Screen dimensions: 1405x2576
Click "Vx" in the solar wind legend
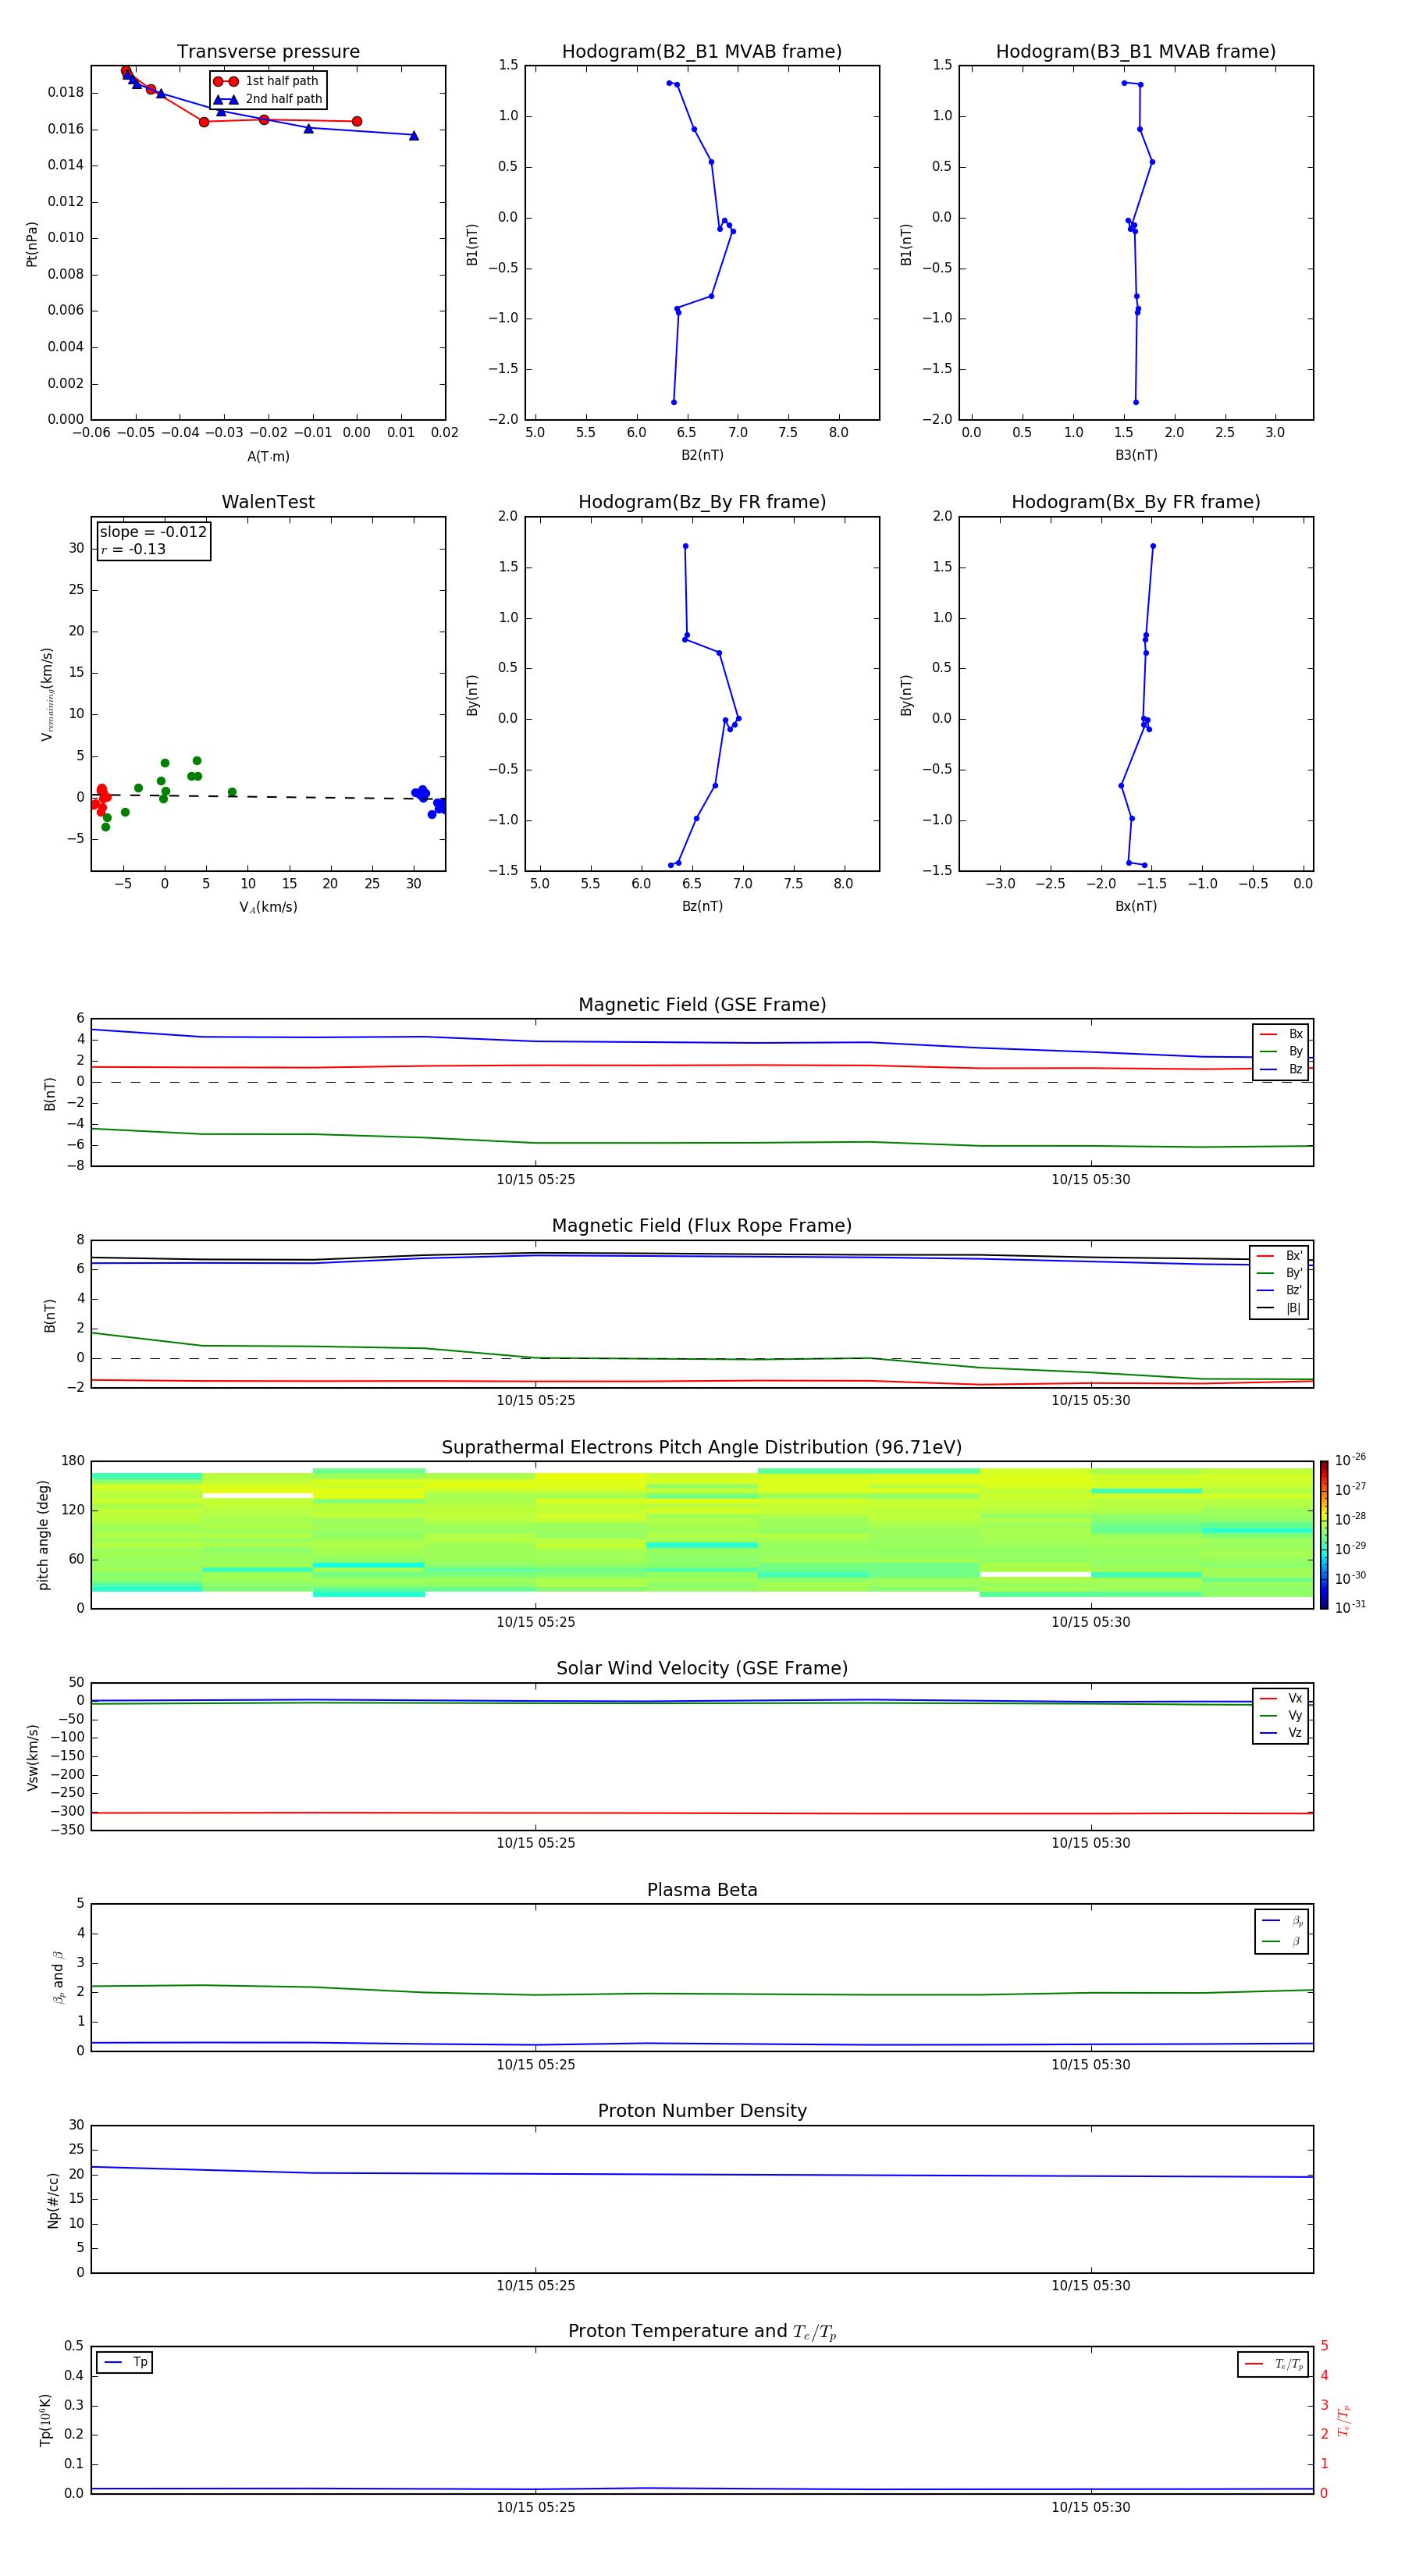(x=1295, y=1698)
